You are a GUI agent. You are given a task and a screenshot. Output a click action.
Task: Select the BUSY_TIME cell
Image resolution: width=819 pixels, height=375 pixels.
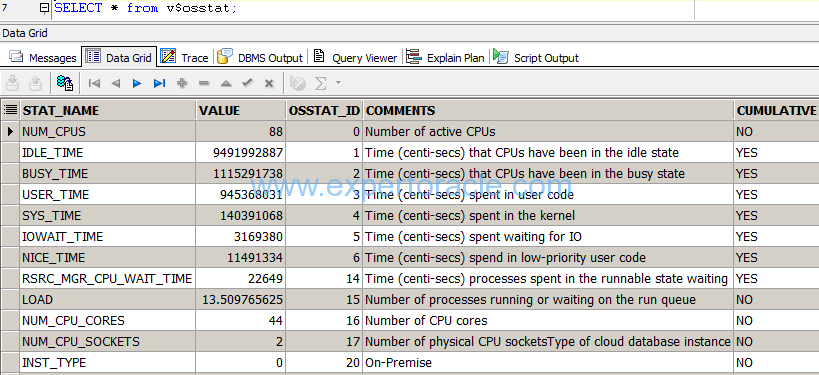pos(108,173)
